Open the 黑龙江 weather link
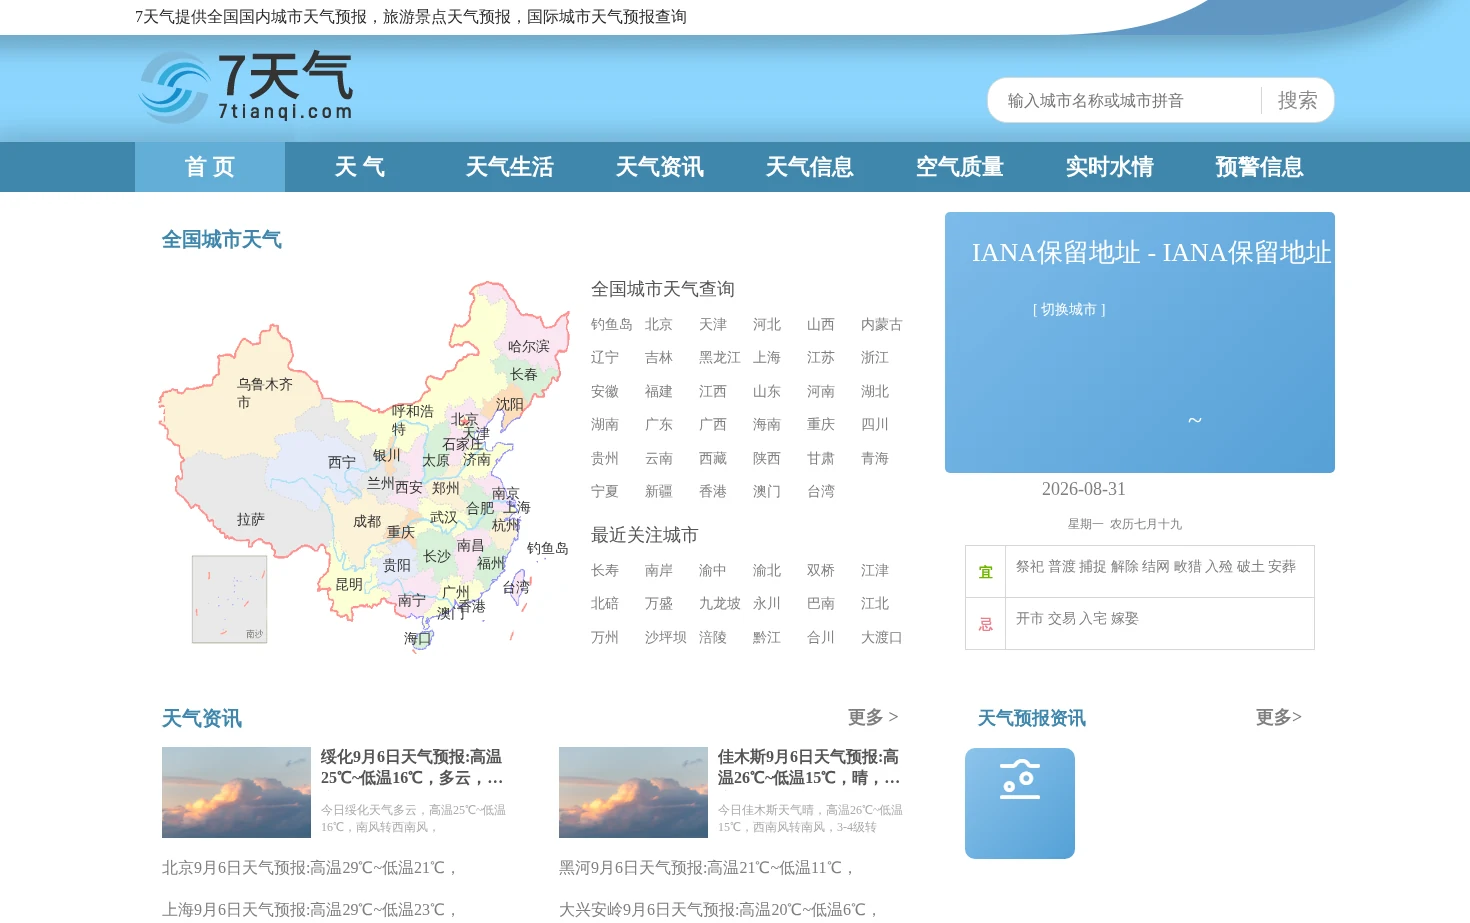The image size is (1470, 923). pos(720,357)
